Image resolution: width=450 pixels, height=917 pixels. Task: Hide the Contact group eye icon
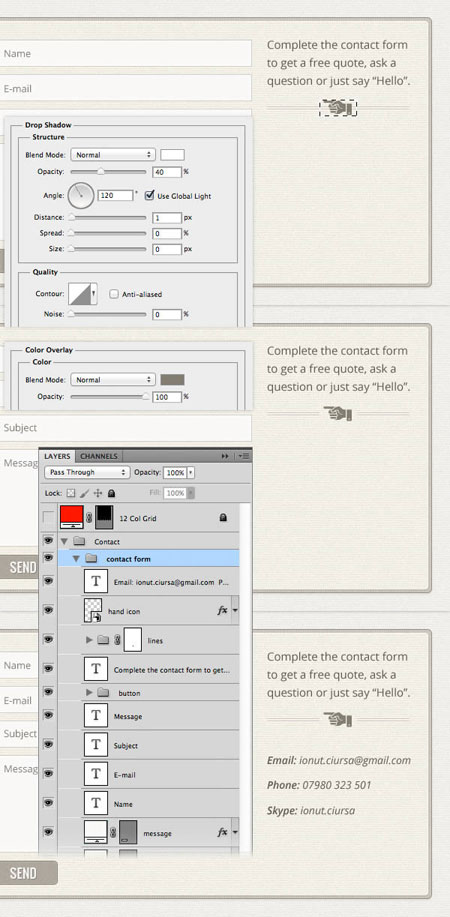click(49, 541)
